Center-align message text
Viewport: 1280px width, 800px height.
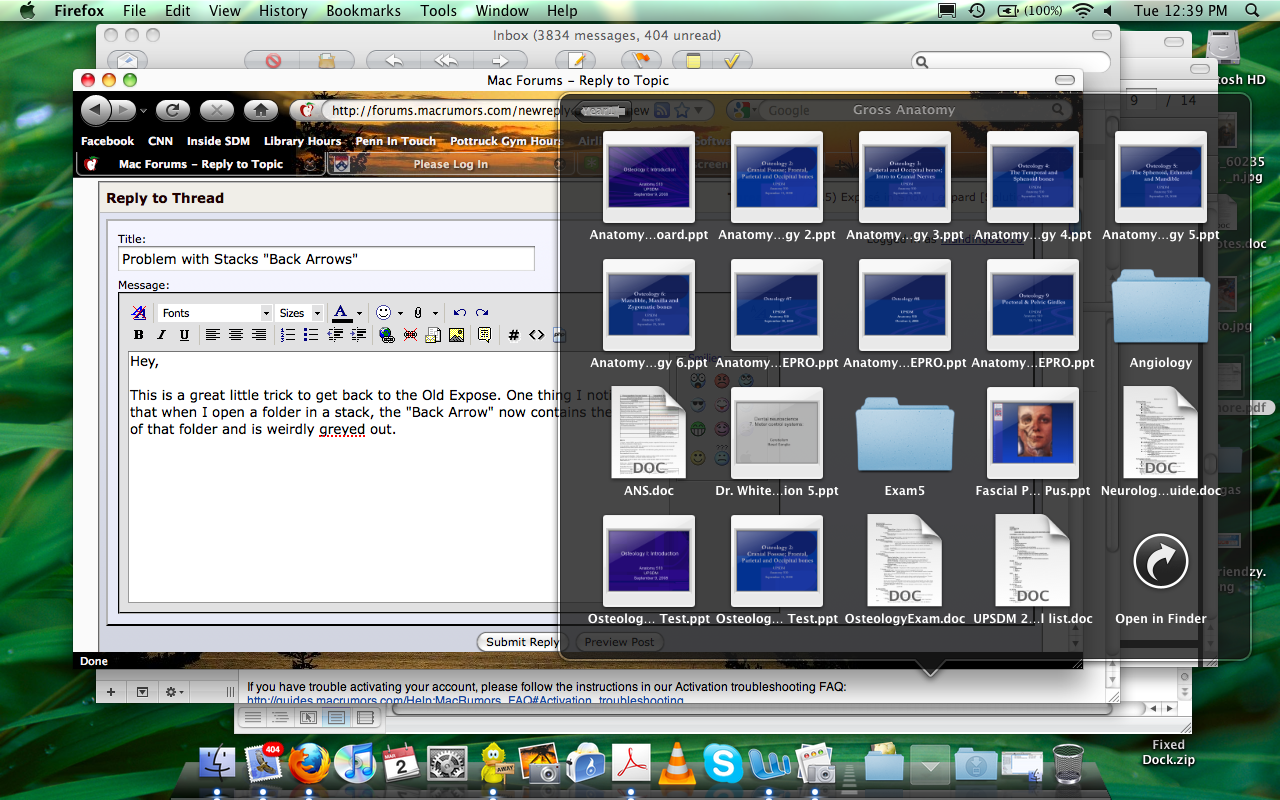pos(236,335)
